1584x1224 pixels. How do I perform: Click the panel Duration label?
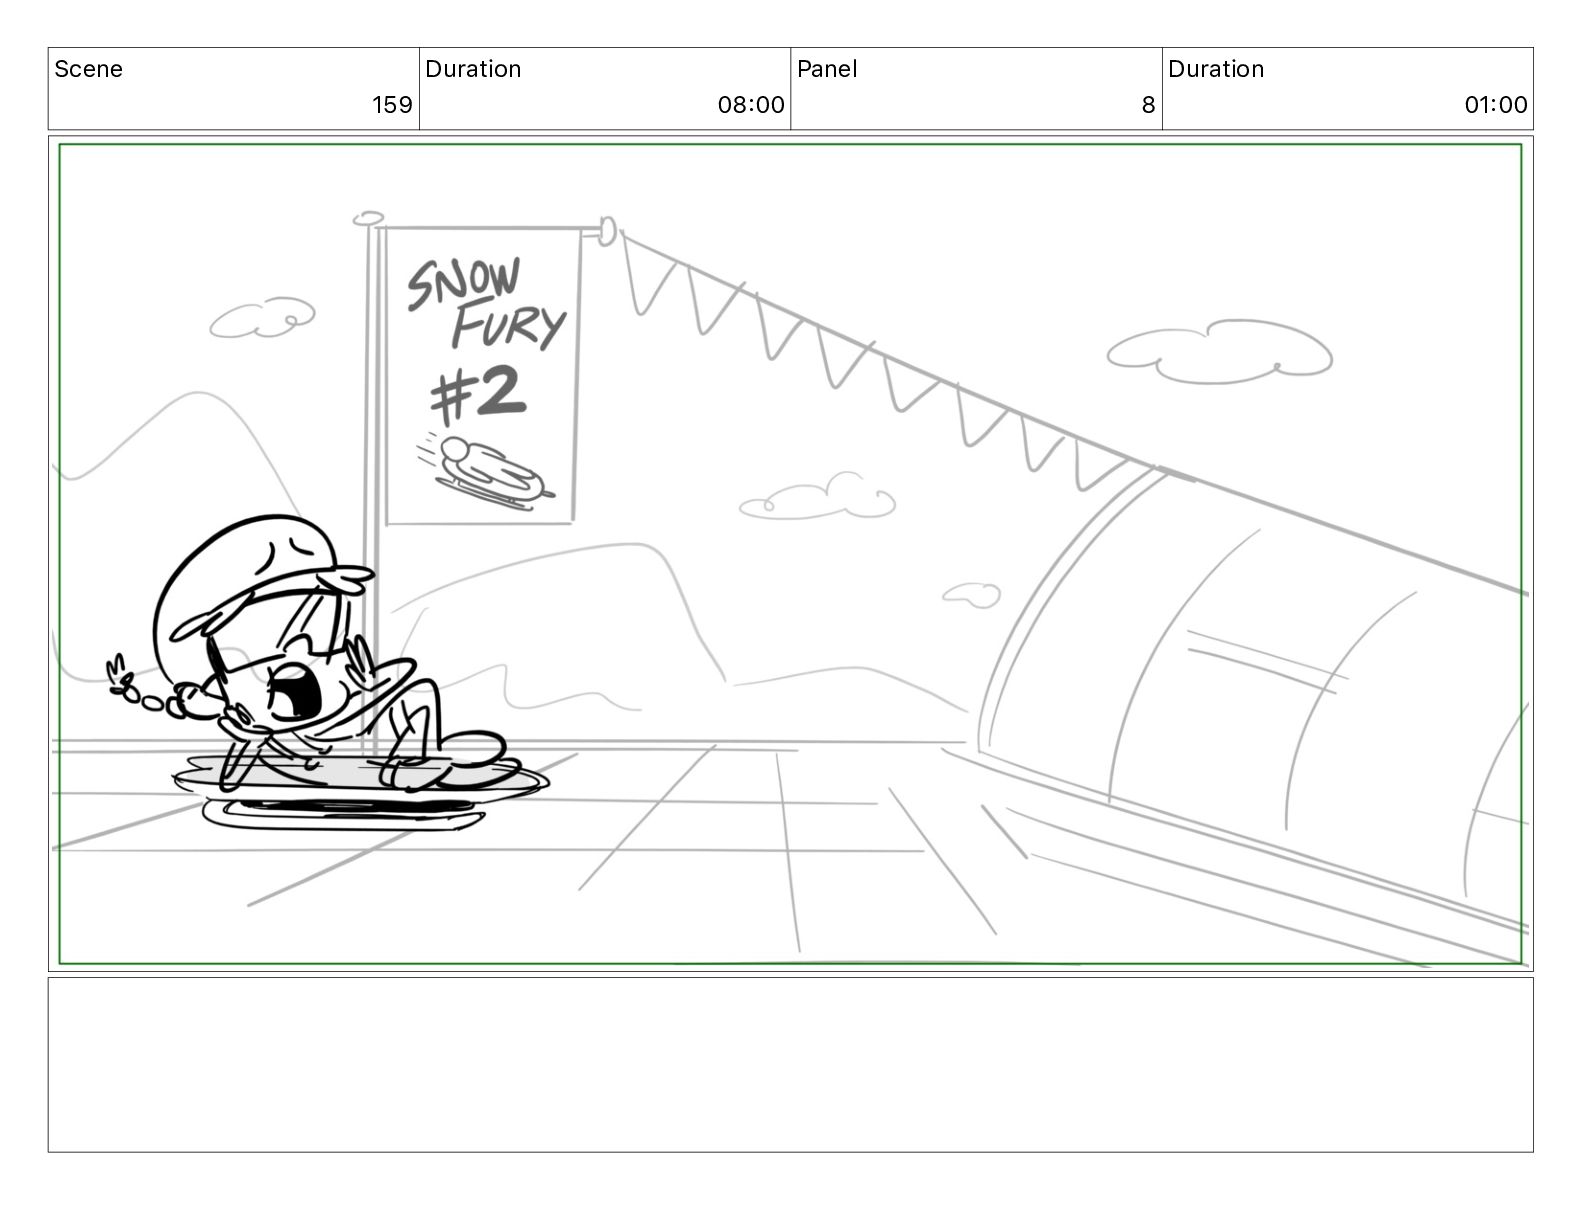1216,69
